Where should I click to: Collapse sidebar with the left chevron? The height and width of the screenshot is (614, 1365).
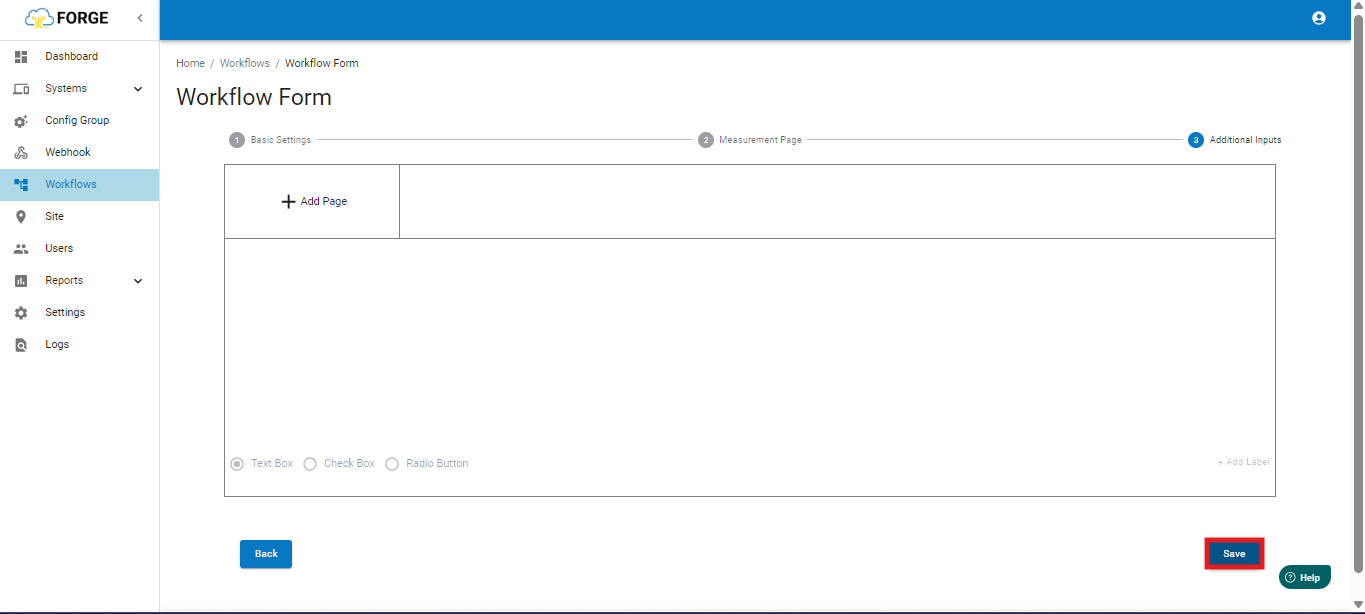pyautogui.click(x=140, y=18)
